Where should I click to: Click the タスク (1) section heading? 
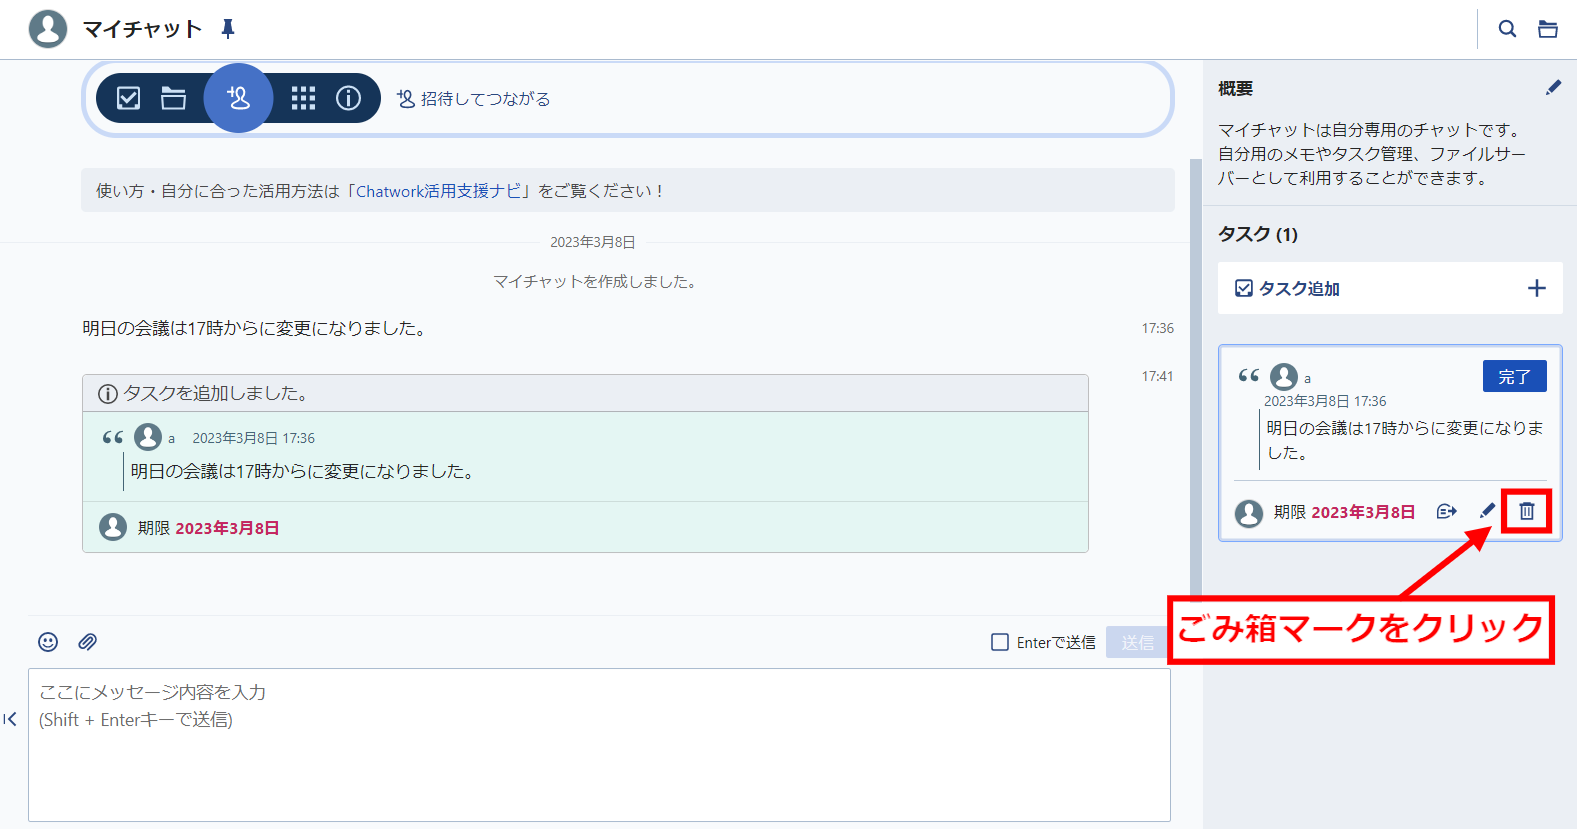1258,234
